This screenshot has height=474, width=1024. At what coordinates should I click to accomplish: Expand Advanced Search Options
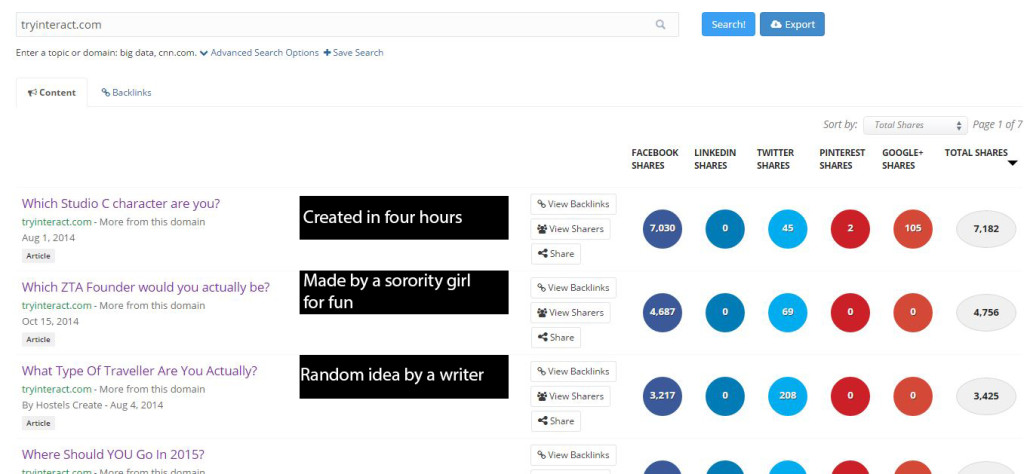259,53
